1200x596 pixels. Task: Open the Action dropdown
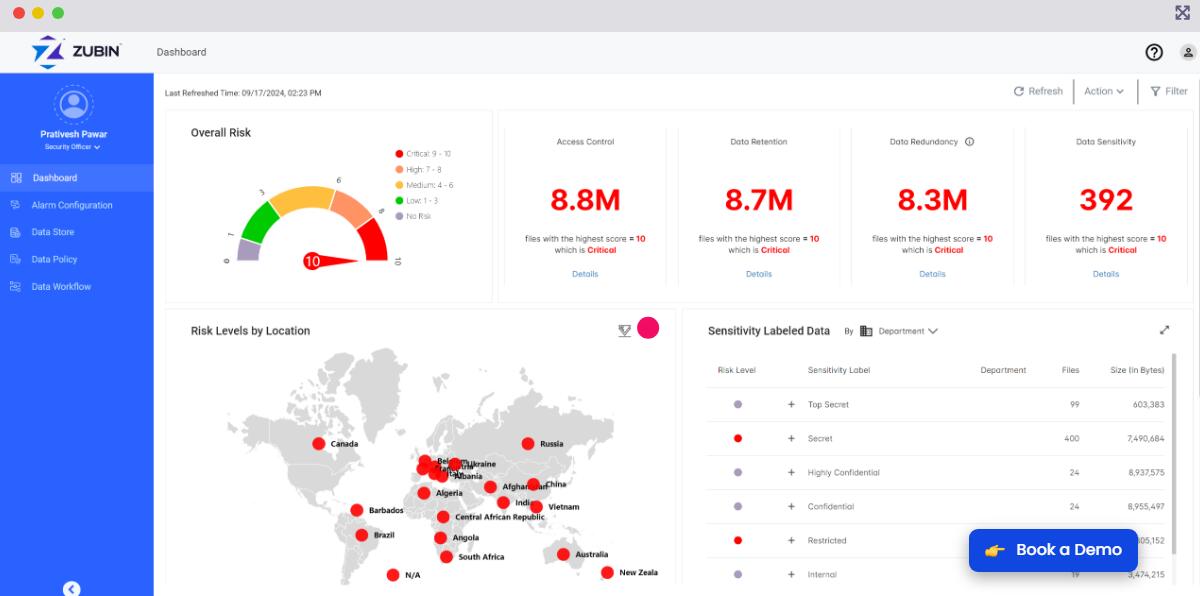[x=1103, y=91]
